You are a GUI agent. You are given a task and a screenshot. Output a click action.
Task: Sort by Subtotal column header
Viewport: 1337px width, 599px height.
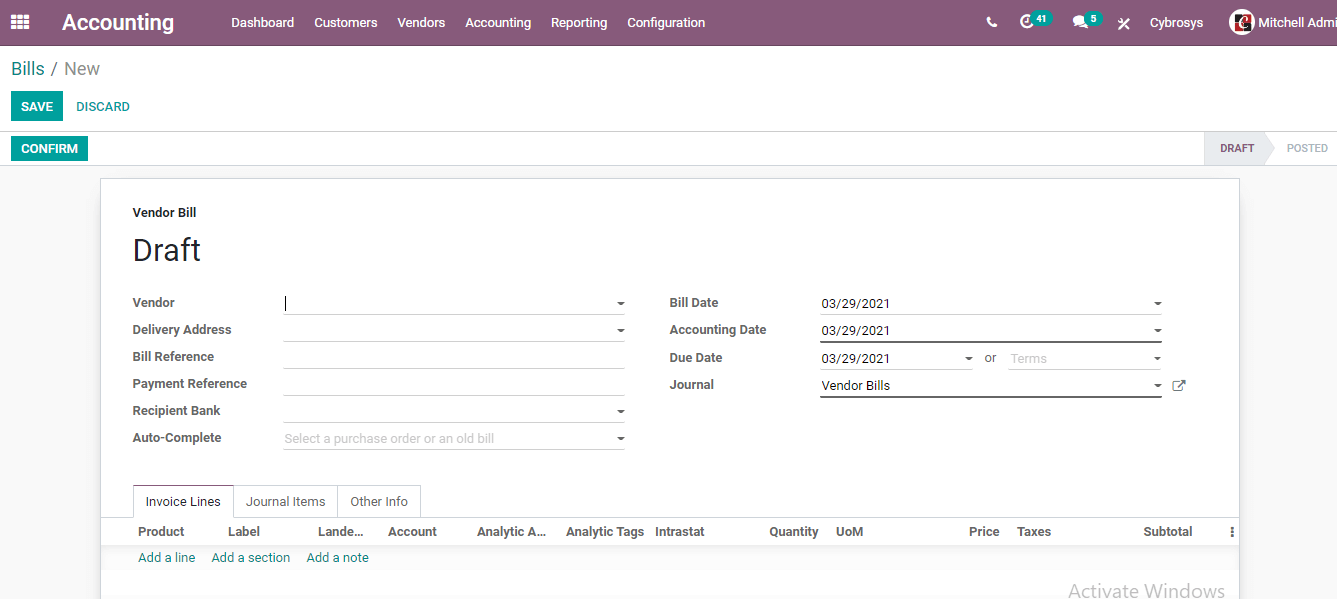tap(1168, 532)
